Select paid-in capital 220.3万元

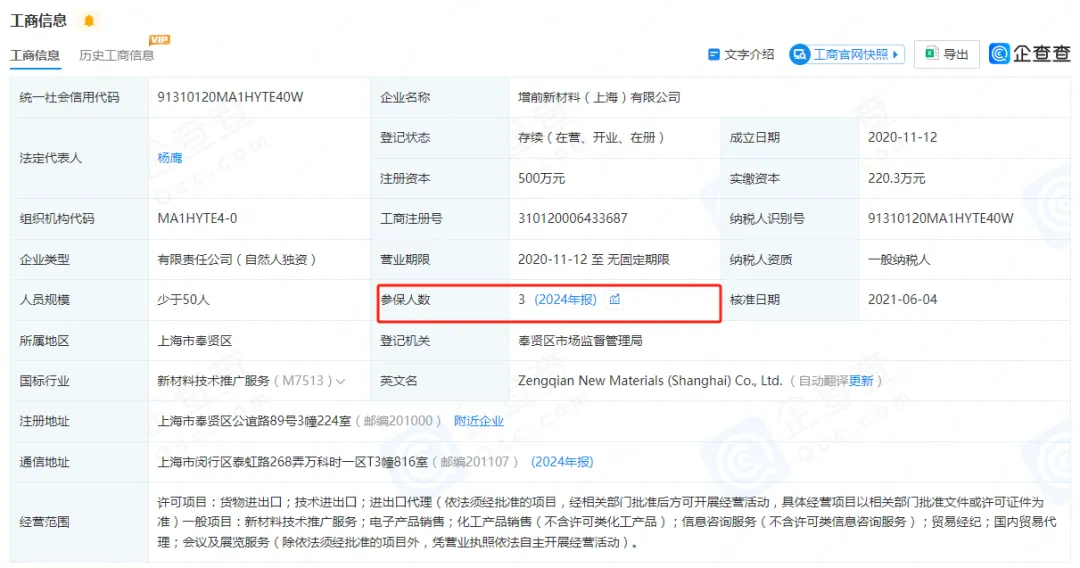coord(897,178)
